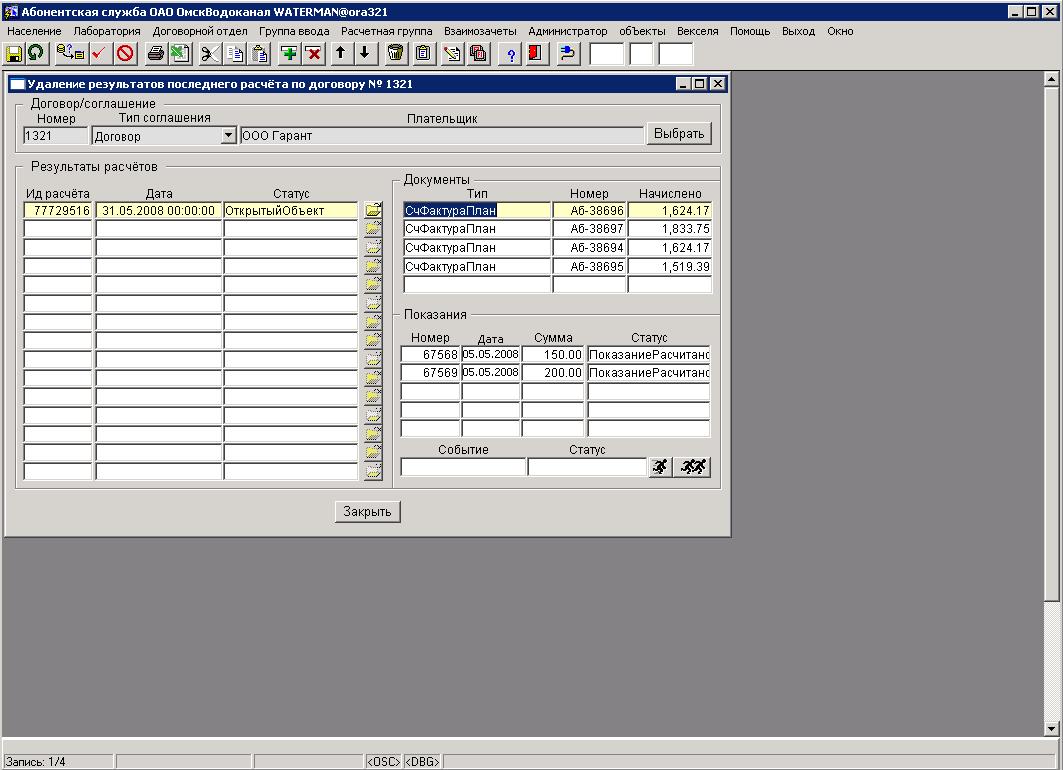Click the scissors cut icon

coord(209,54)
